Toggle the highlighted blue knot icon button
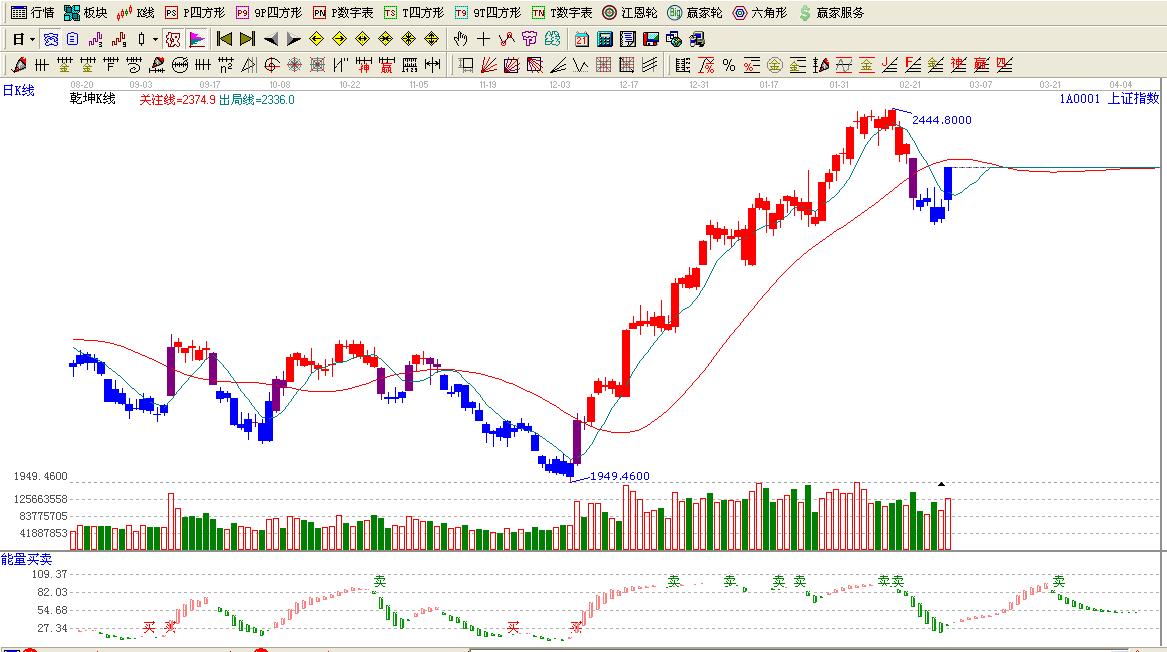This screenshot has height=652, width=1167. coord(50,39)
